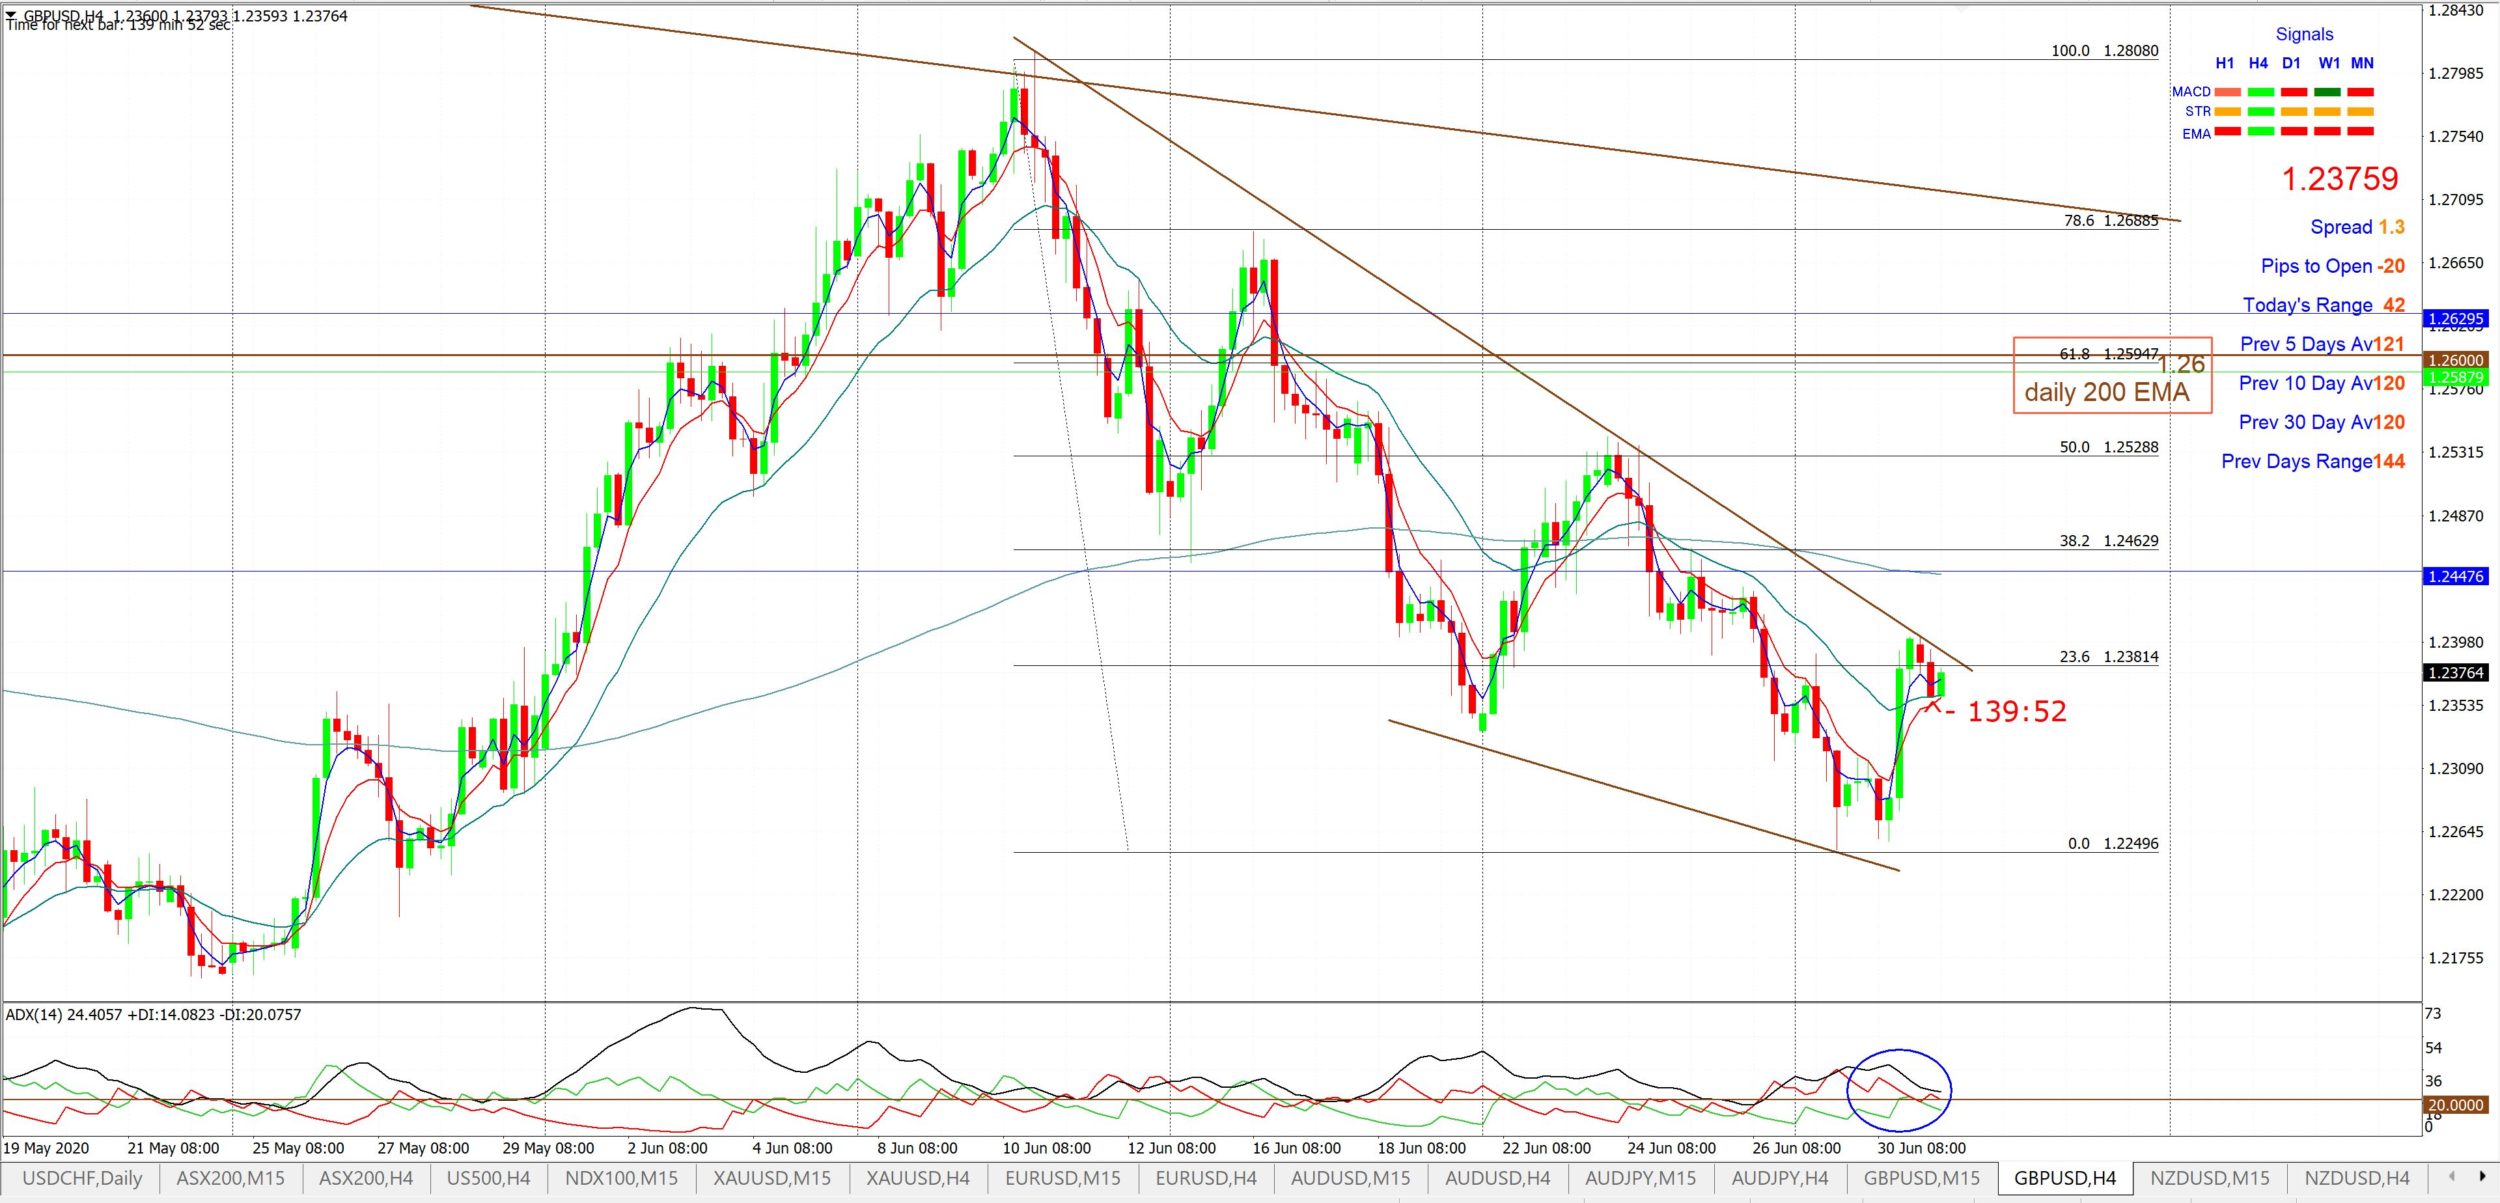Click the current price label 1.23764
This screenshot has width=2500, height=1203.
click(2455, 672)
